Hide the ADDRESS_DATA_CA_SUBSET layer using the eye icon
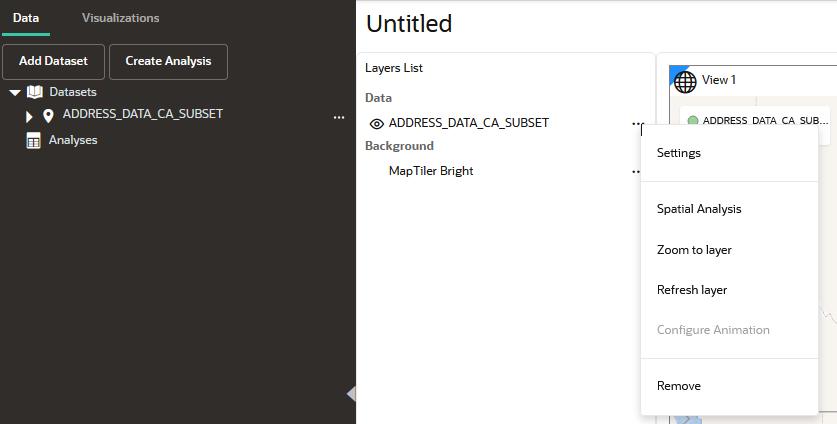The width and height of the screenshot is (837, 424). click(x=377, y=124)
